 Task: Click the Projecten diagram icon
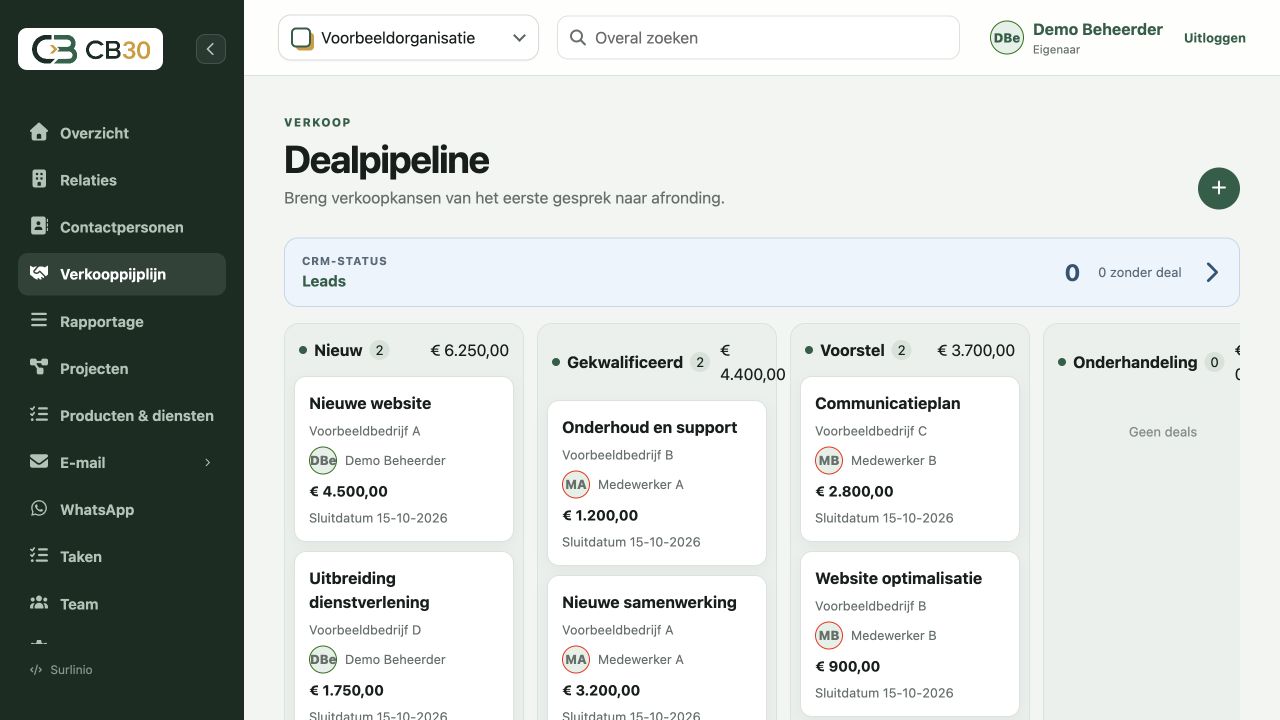coord(39,367)
